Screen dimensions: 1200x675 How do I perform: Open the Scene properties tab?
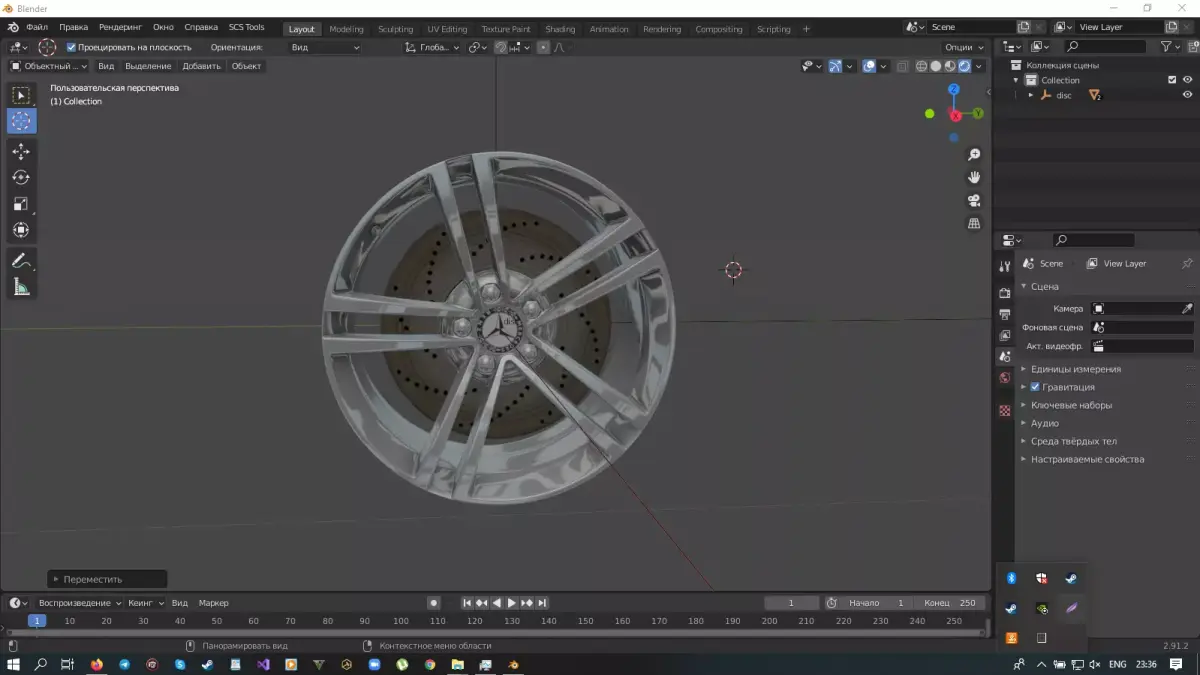point(1005,356)
